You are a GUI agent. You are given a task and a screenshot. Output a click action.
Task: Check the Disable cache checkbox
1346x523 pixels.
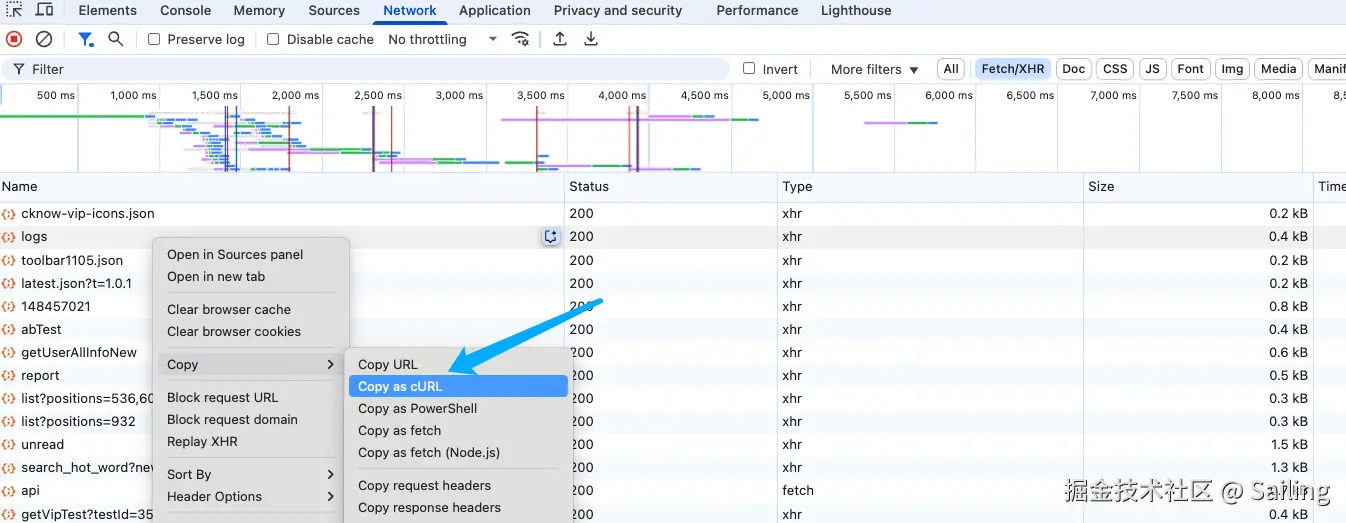click(x=273, y=39)
